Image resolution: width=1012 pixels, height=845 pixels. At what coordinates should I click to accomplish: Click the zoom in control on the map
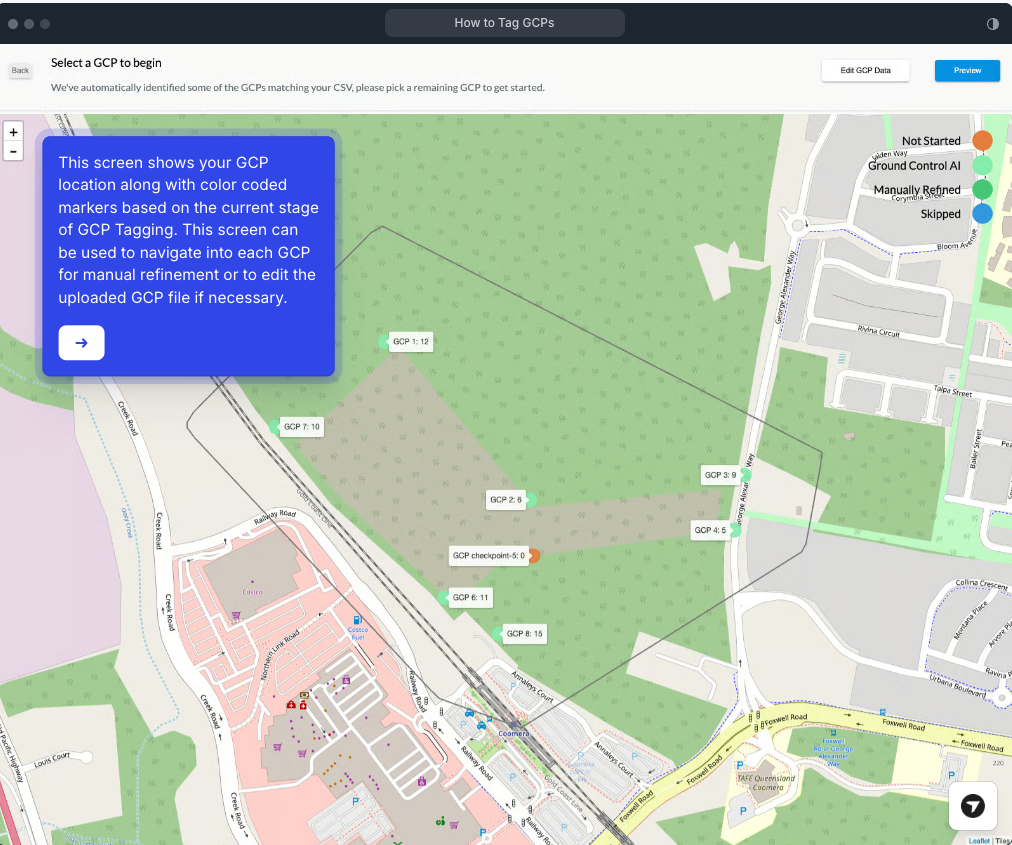coord(13,131)
